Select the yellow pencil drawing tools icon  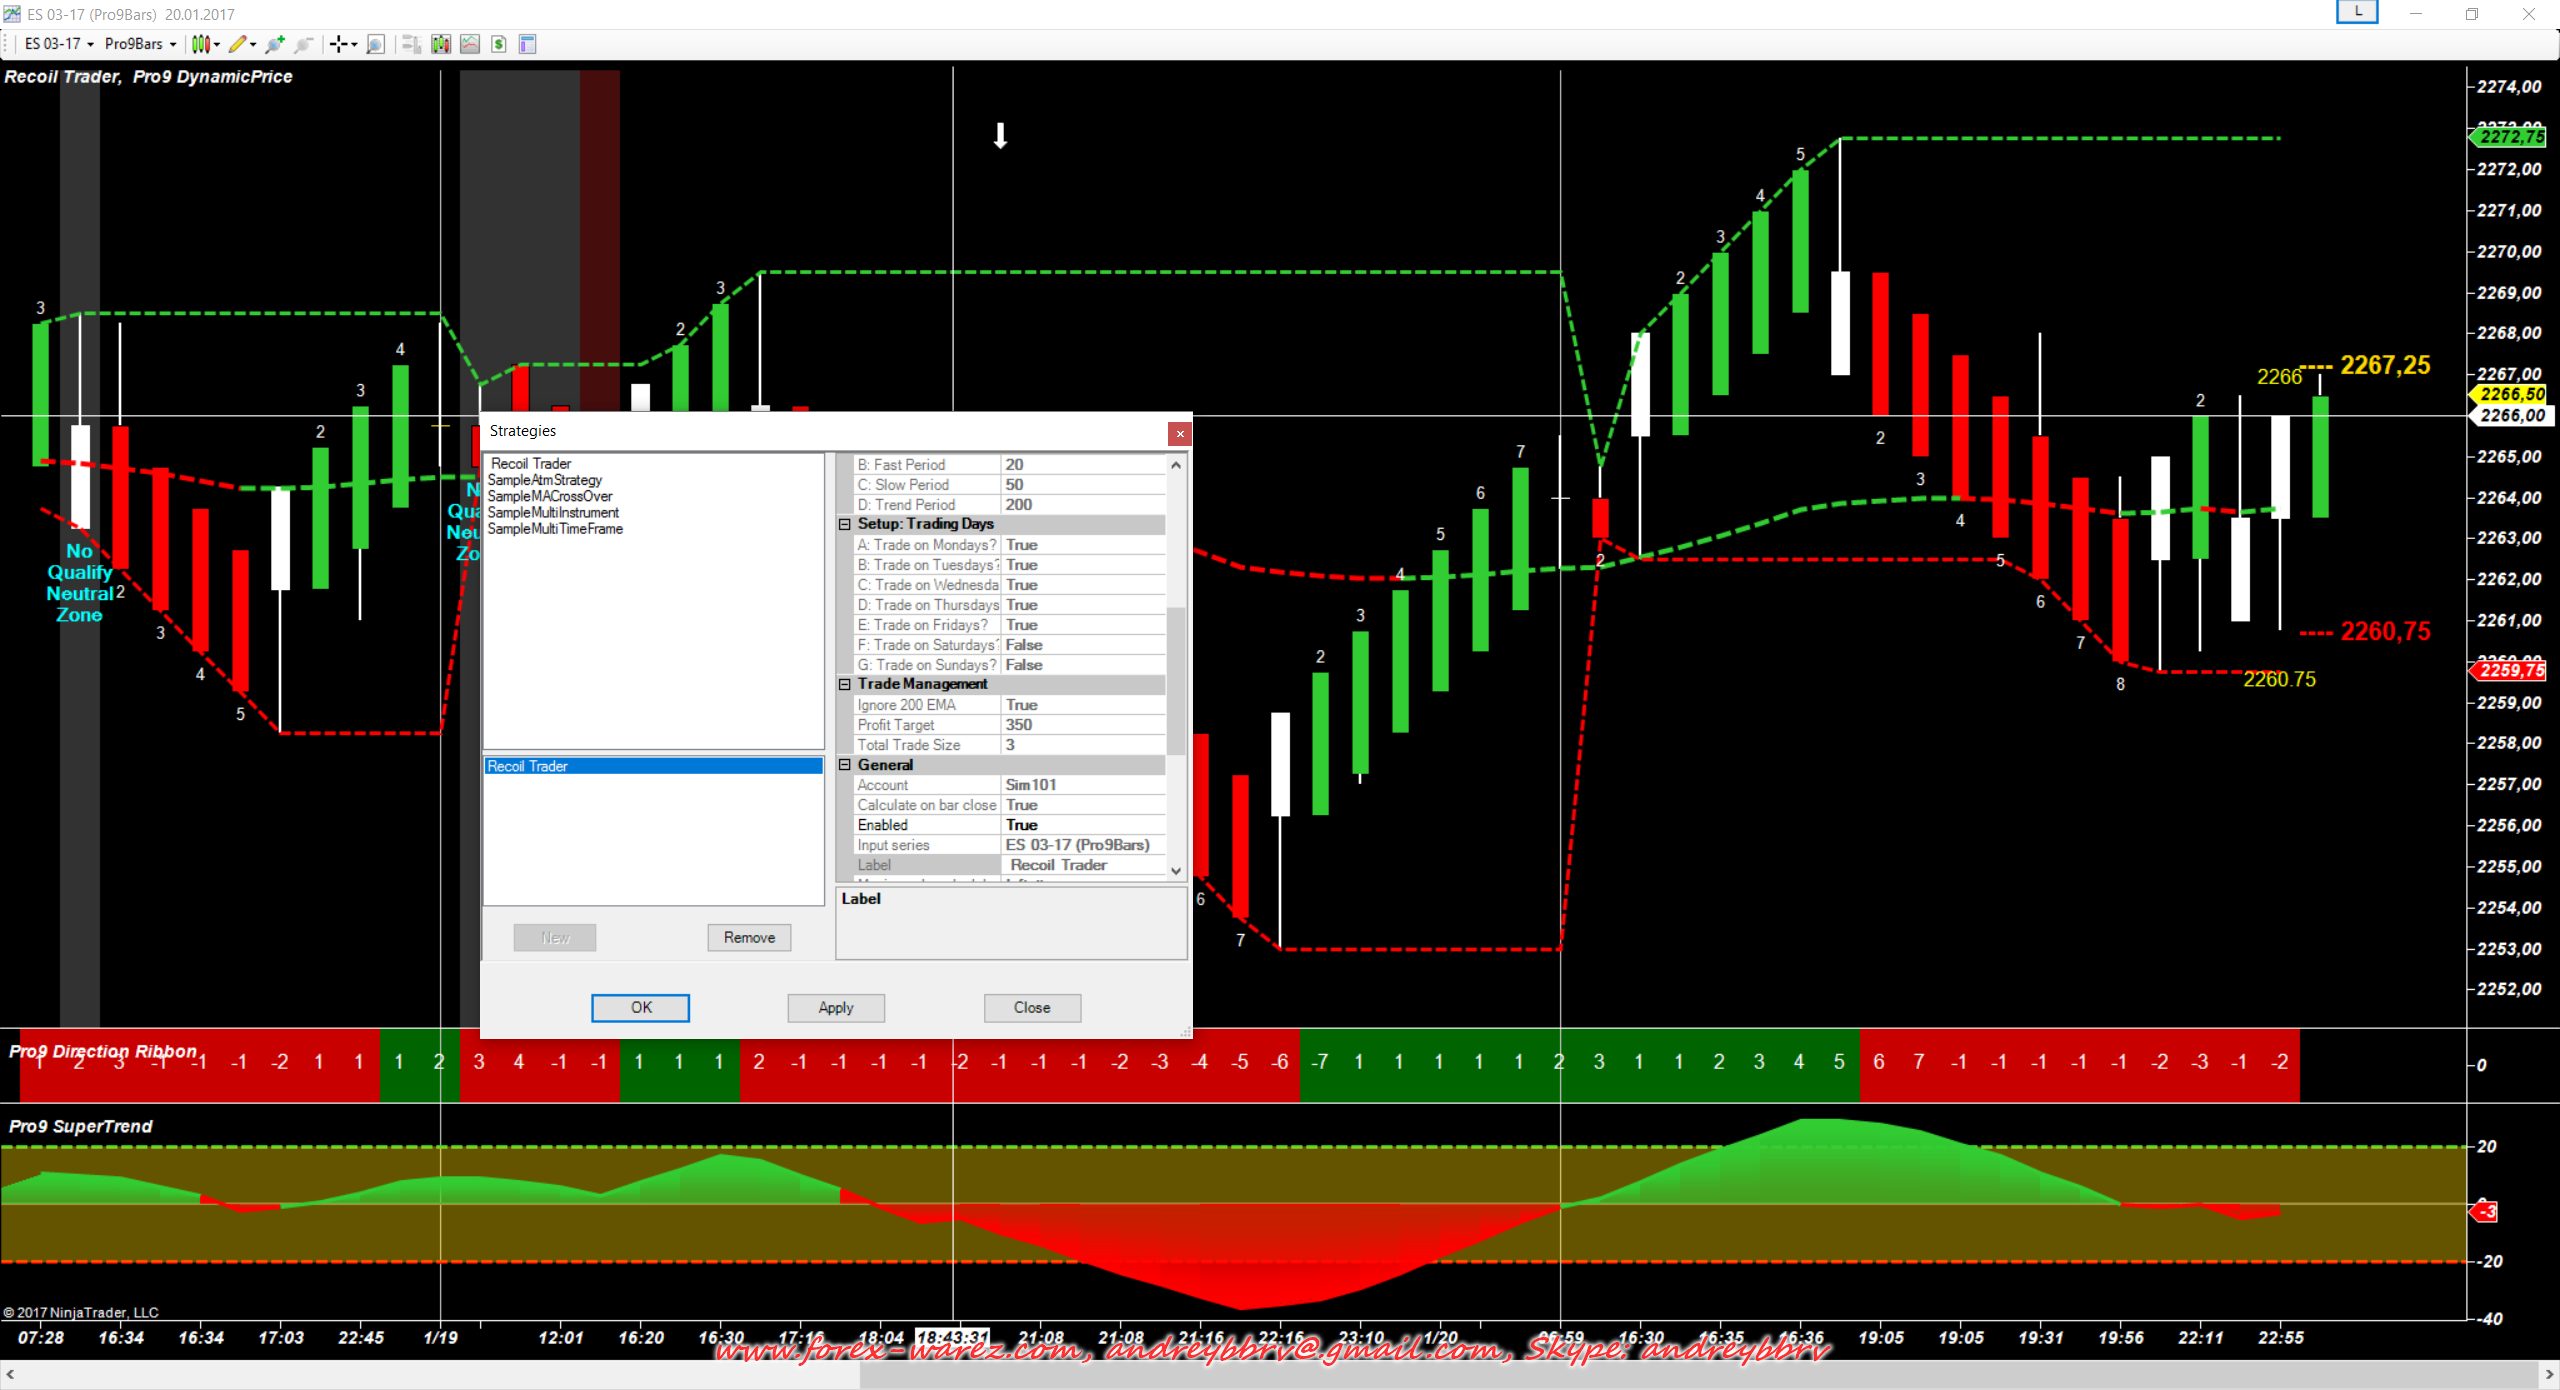click(237, 44)
